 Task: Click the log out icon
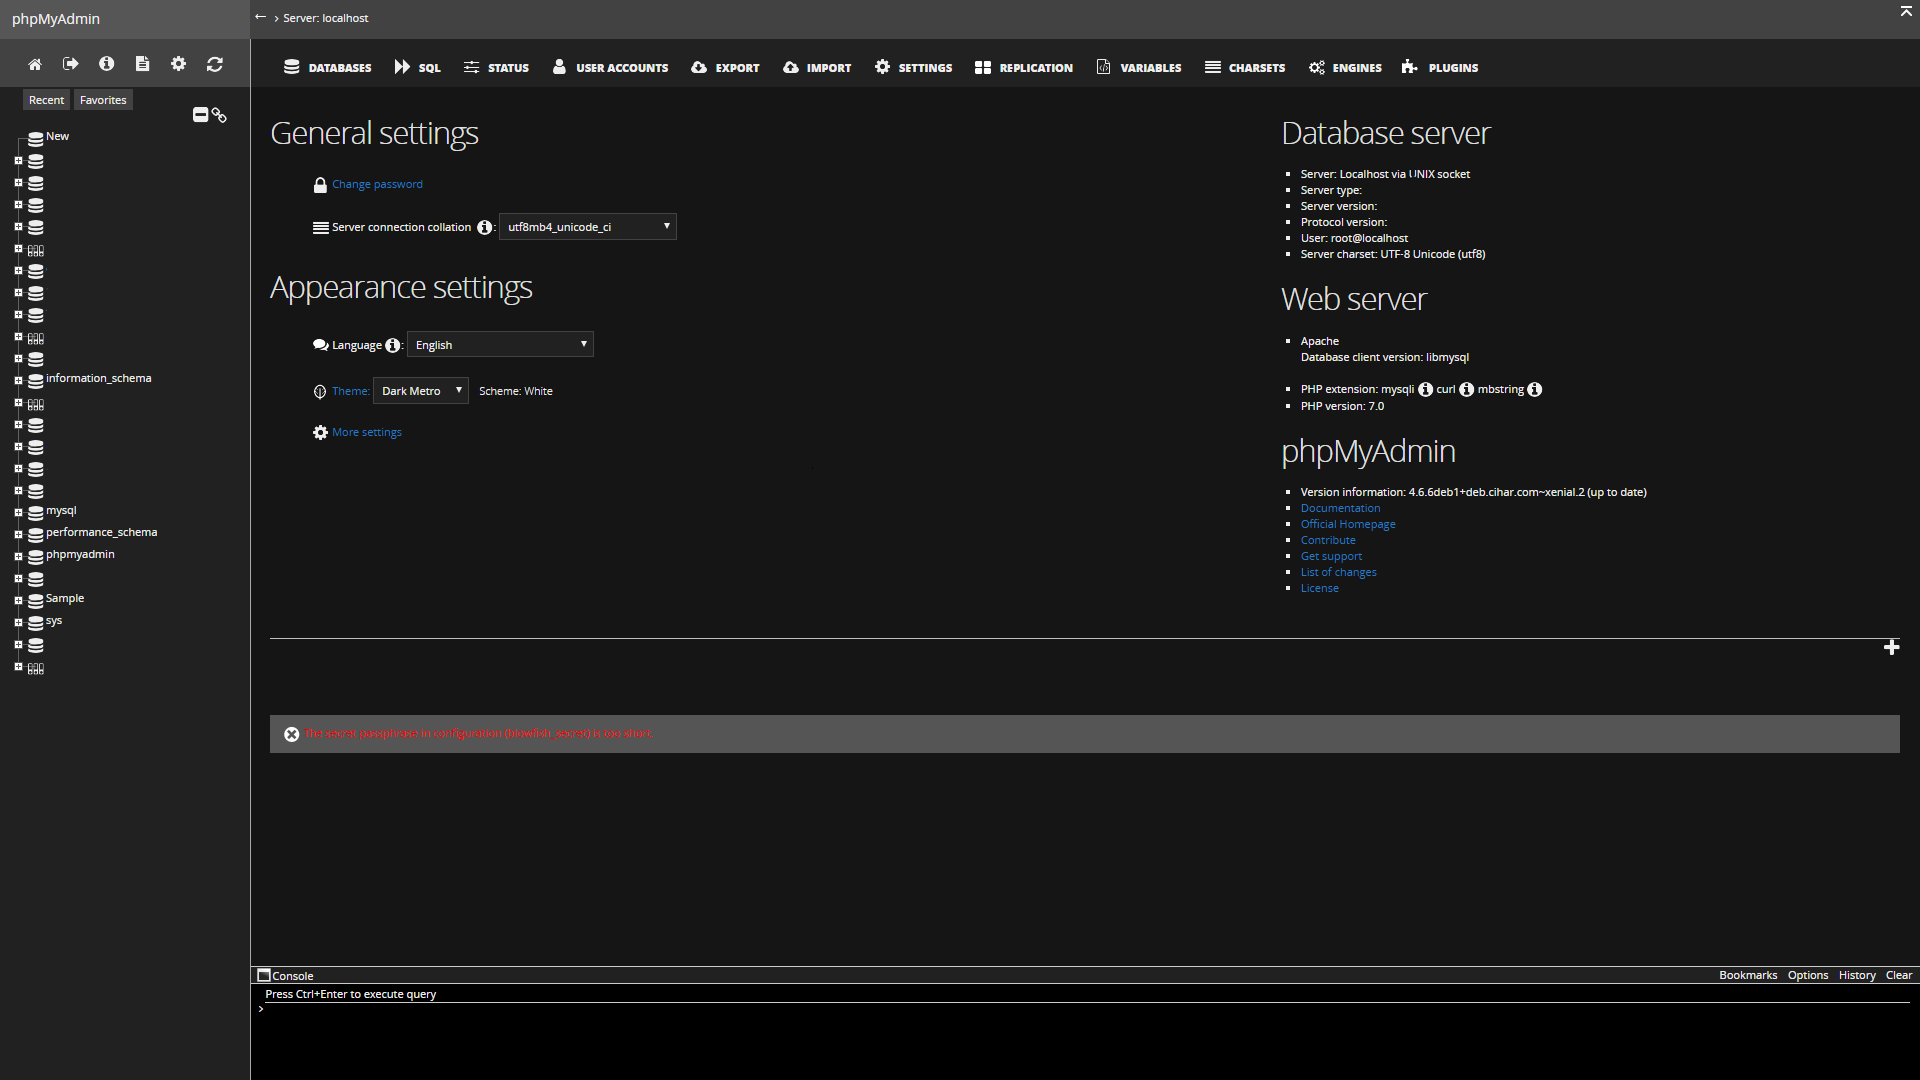pyautogui.click(x=71, y=64)
